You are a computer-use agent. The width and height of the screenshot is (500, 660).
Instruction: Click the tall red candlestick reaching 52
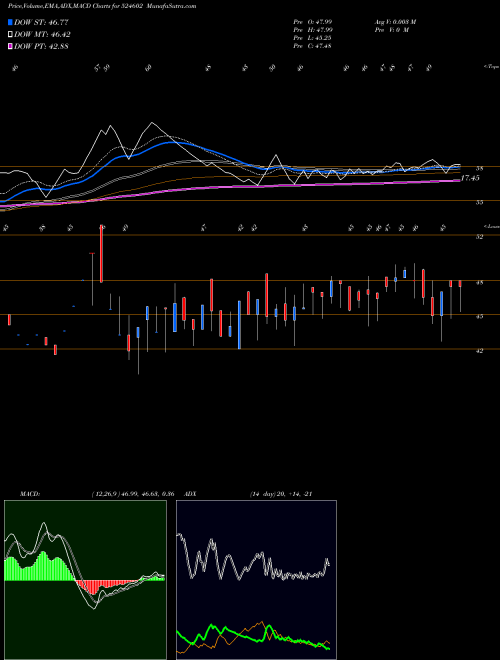tap(101, 254)
